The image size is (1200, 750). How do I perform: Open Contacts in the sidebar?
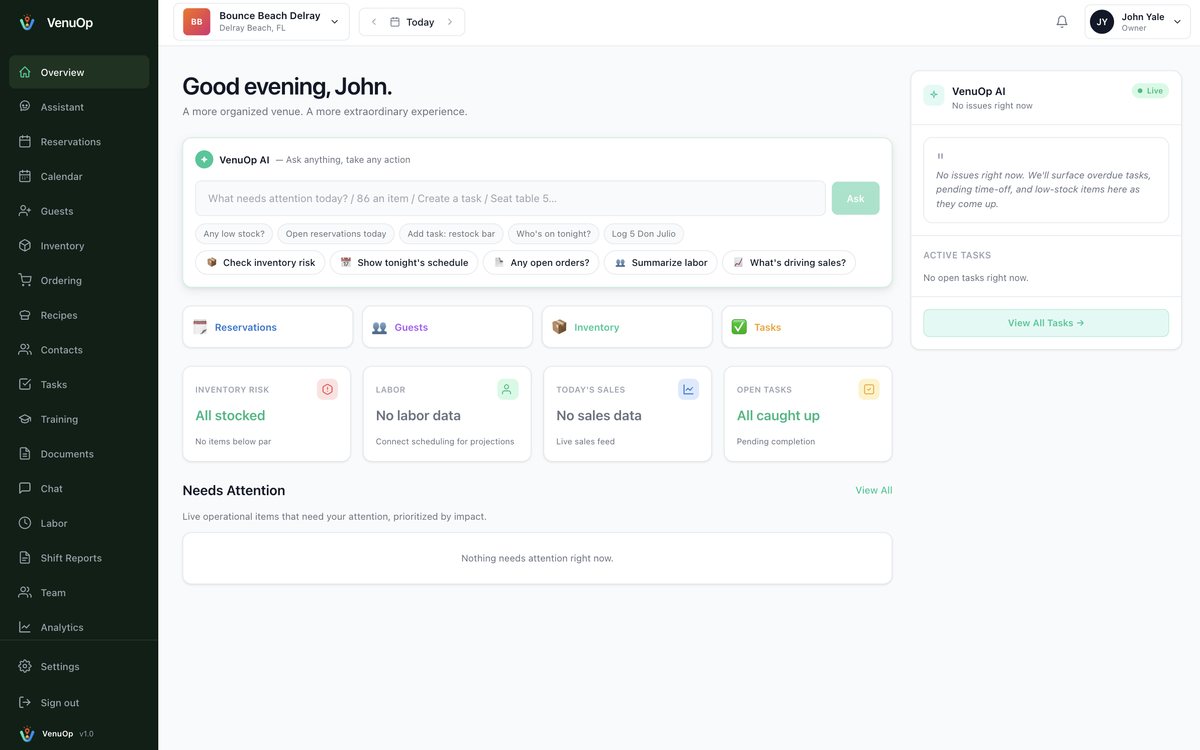click(x=79, y=350)
